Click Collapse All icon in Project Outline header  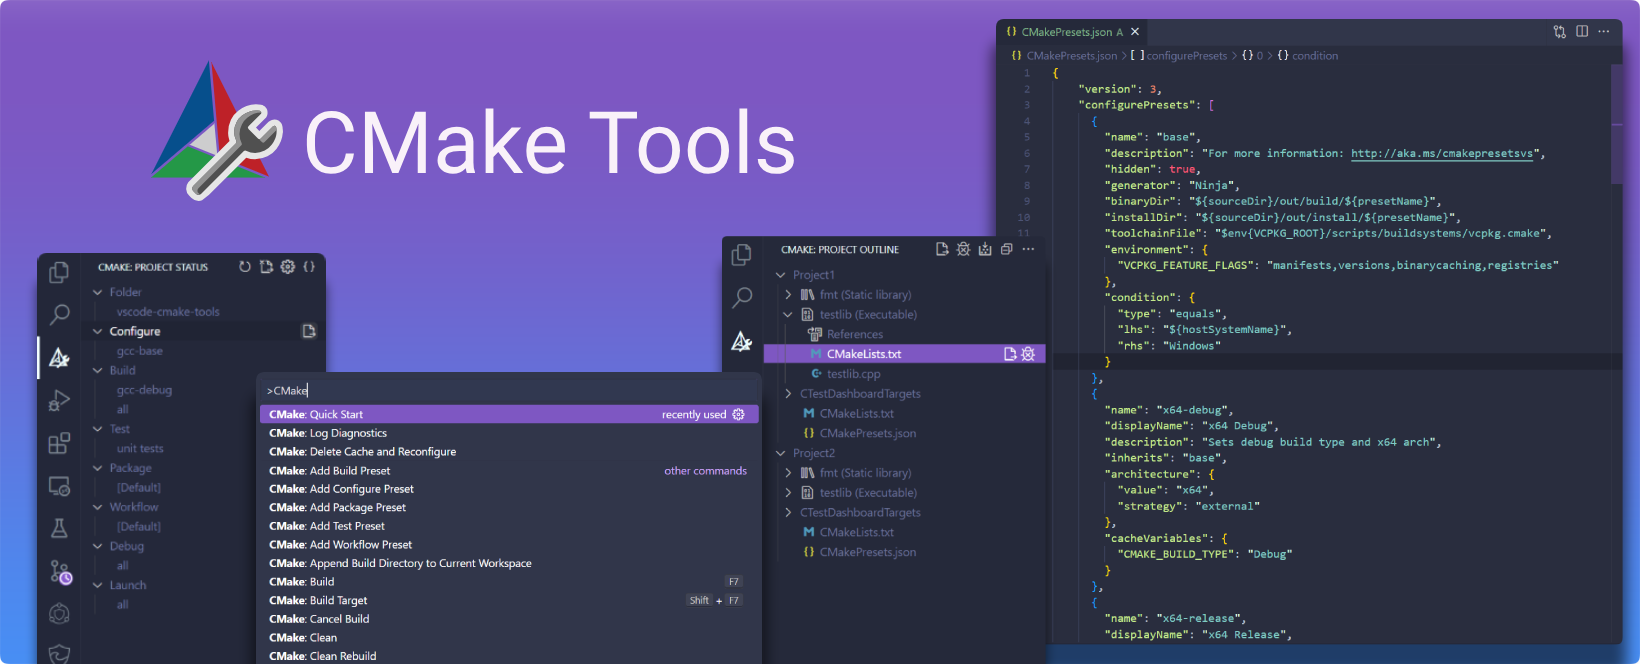pyautogui.click(x=1007, y=249)
